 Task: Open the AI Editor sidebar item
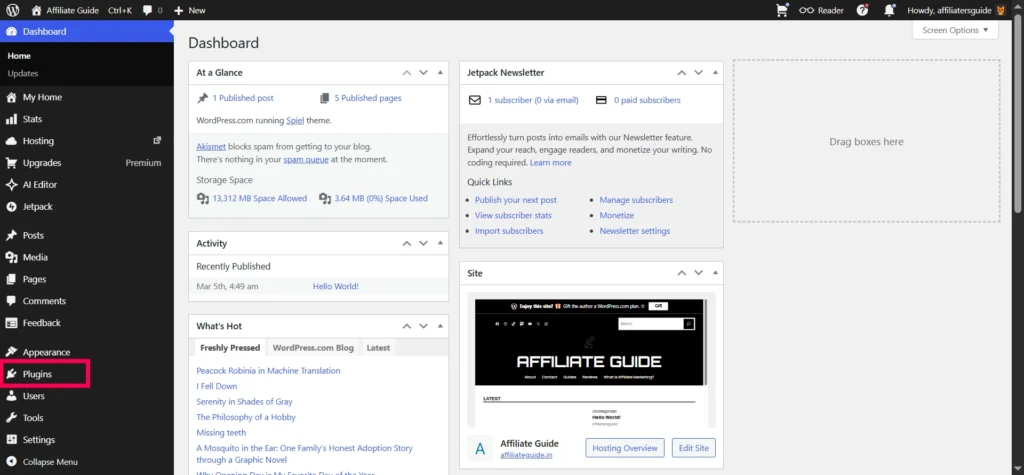point(39,185)
